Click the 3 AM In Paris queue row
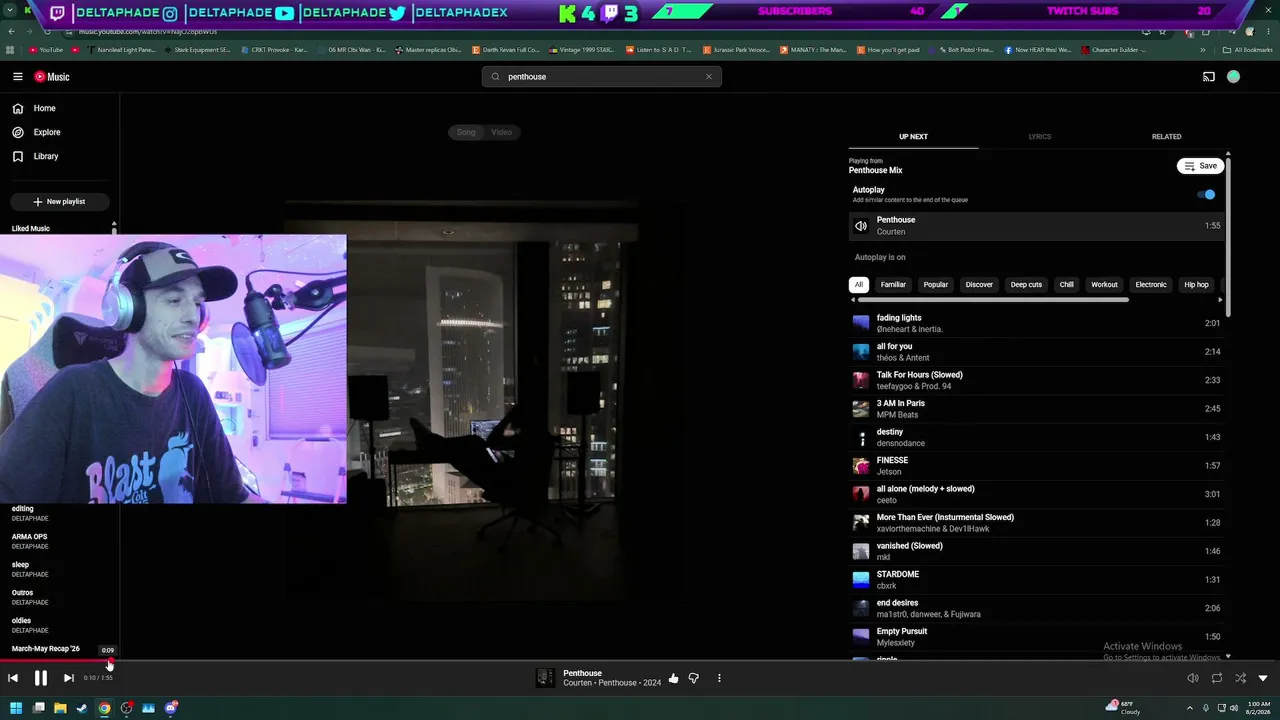The height and width of the screenshot is (720, 1280). click(1036, 409)
